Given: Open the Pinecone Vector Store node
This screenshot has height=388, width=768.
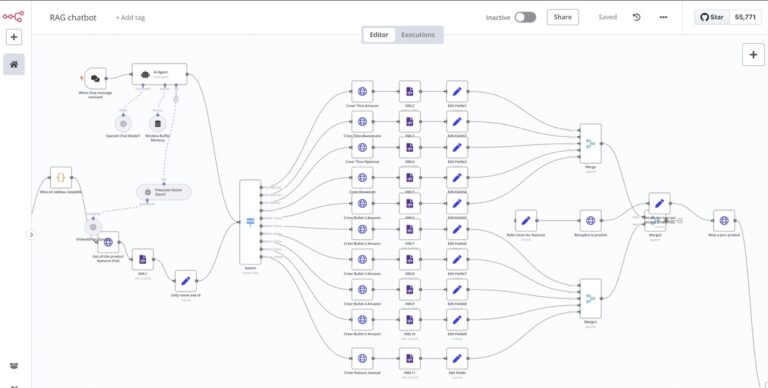Looking at the screenshot, I should coord(164,192).
